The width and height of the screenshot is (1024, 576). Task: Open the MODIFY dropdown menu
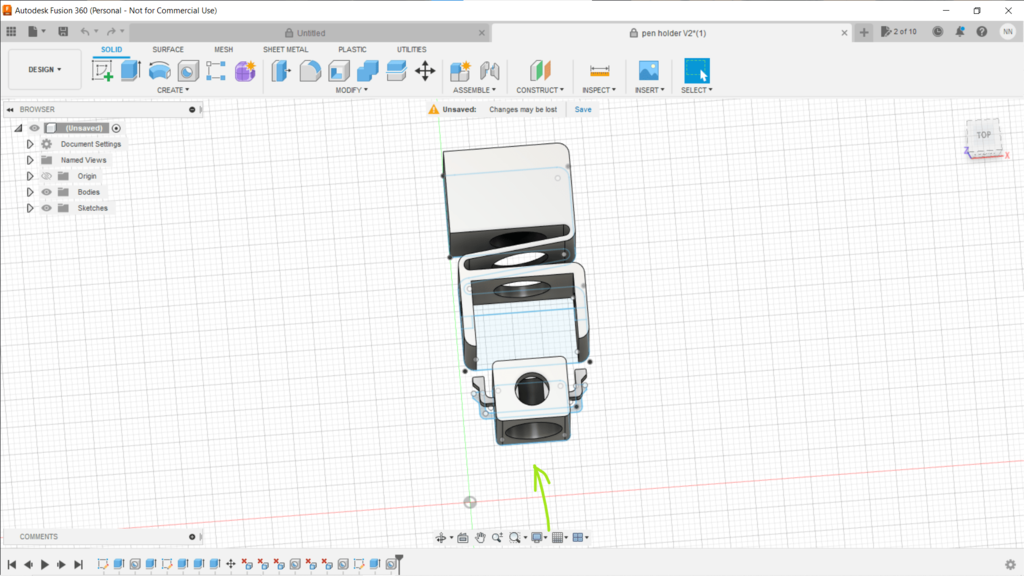pos(351,90)
